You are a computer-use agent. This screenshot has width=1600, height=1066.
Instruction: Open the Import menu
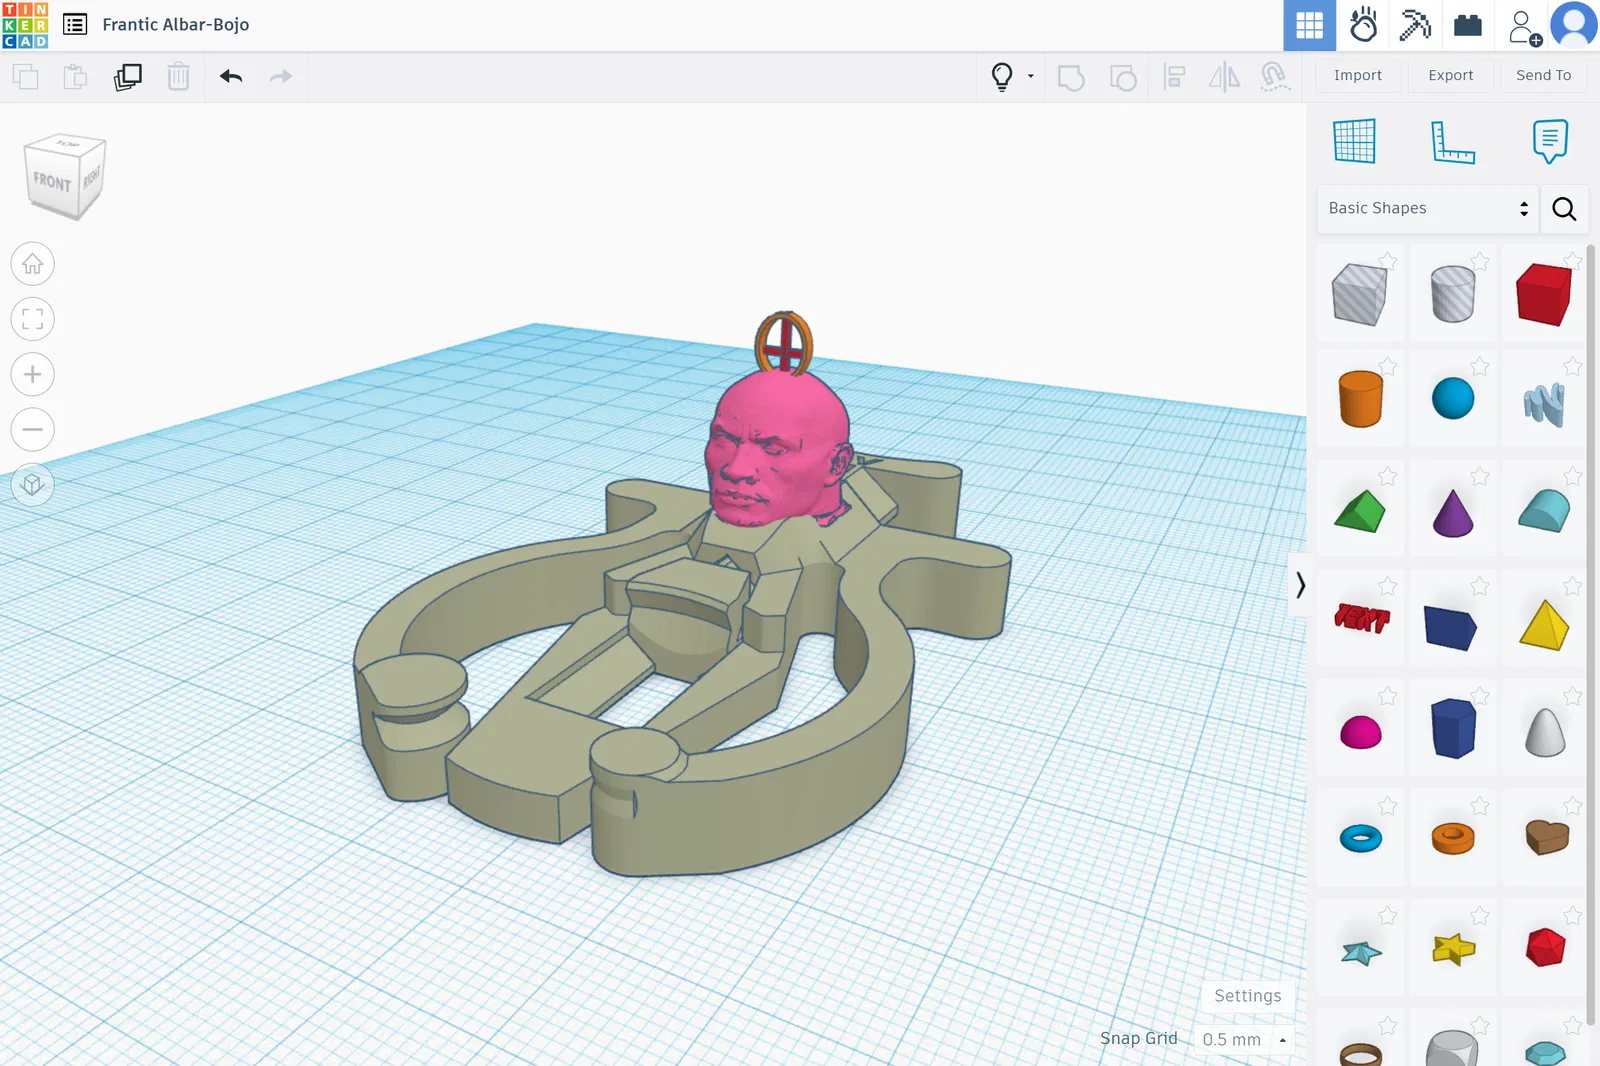1357,75
